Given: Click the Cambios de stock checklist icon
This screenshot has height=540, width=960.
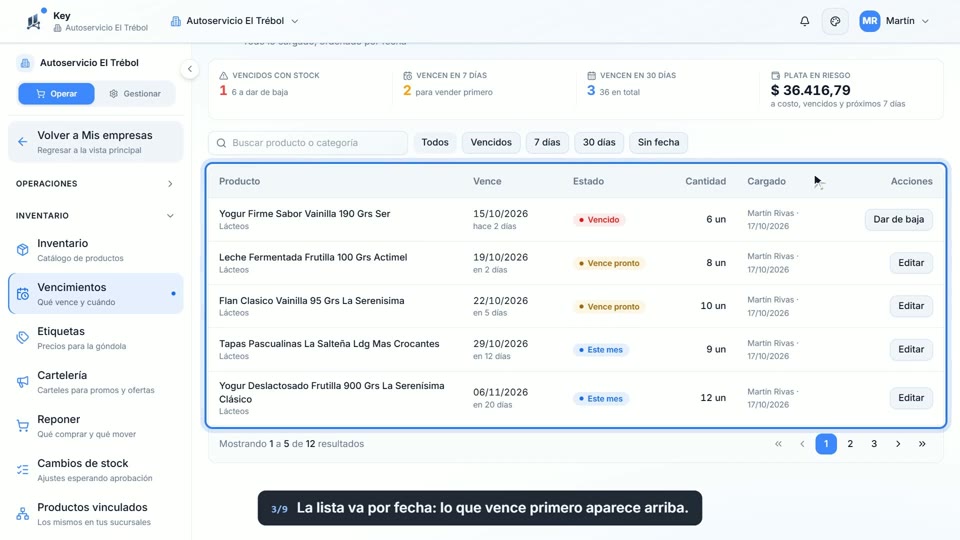Looking at the screenshot, I should 23,470.
